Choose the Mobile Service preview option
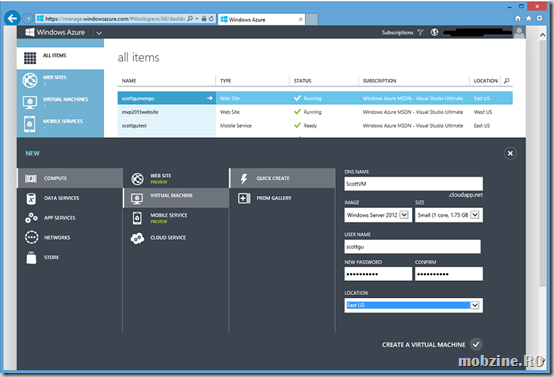Image resolution: width=554 pixels, height=377 pixels. click(x=176, y=218)
